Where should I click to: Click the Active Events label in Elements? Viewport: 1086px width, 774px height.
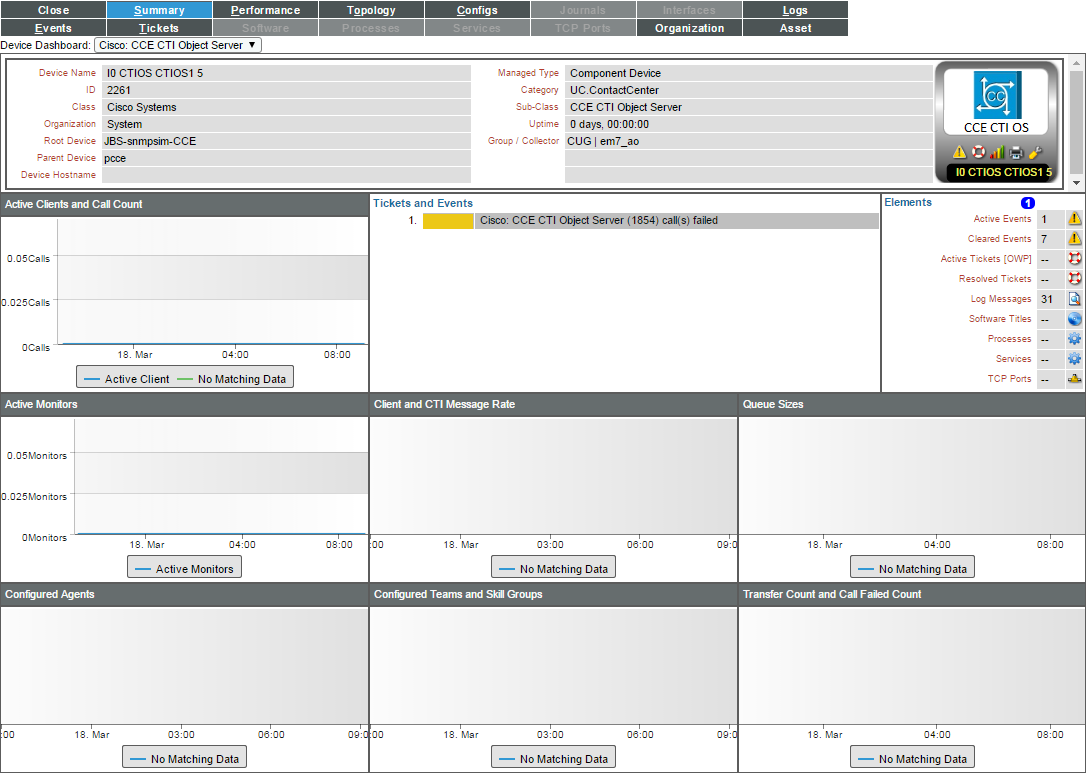tap(1002, 219)
